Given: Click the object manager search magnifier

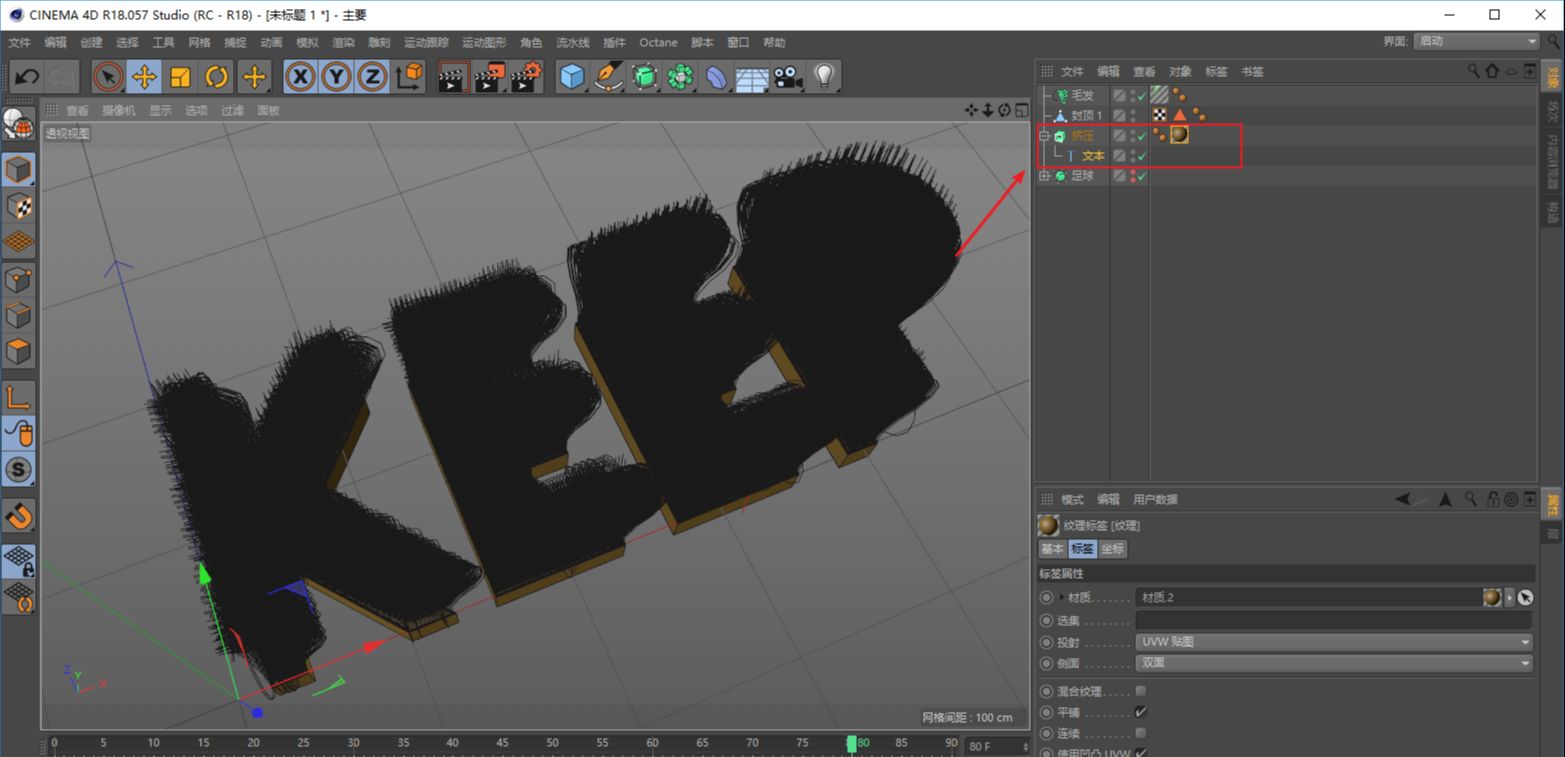Looking at the screenshot, I should pos(1473,71).
